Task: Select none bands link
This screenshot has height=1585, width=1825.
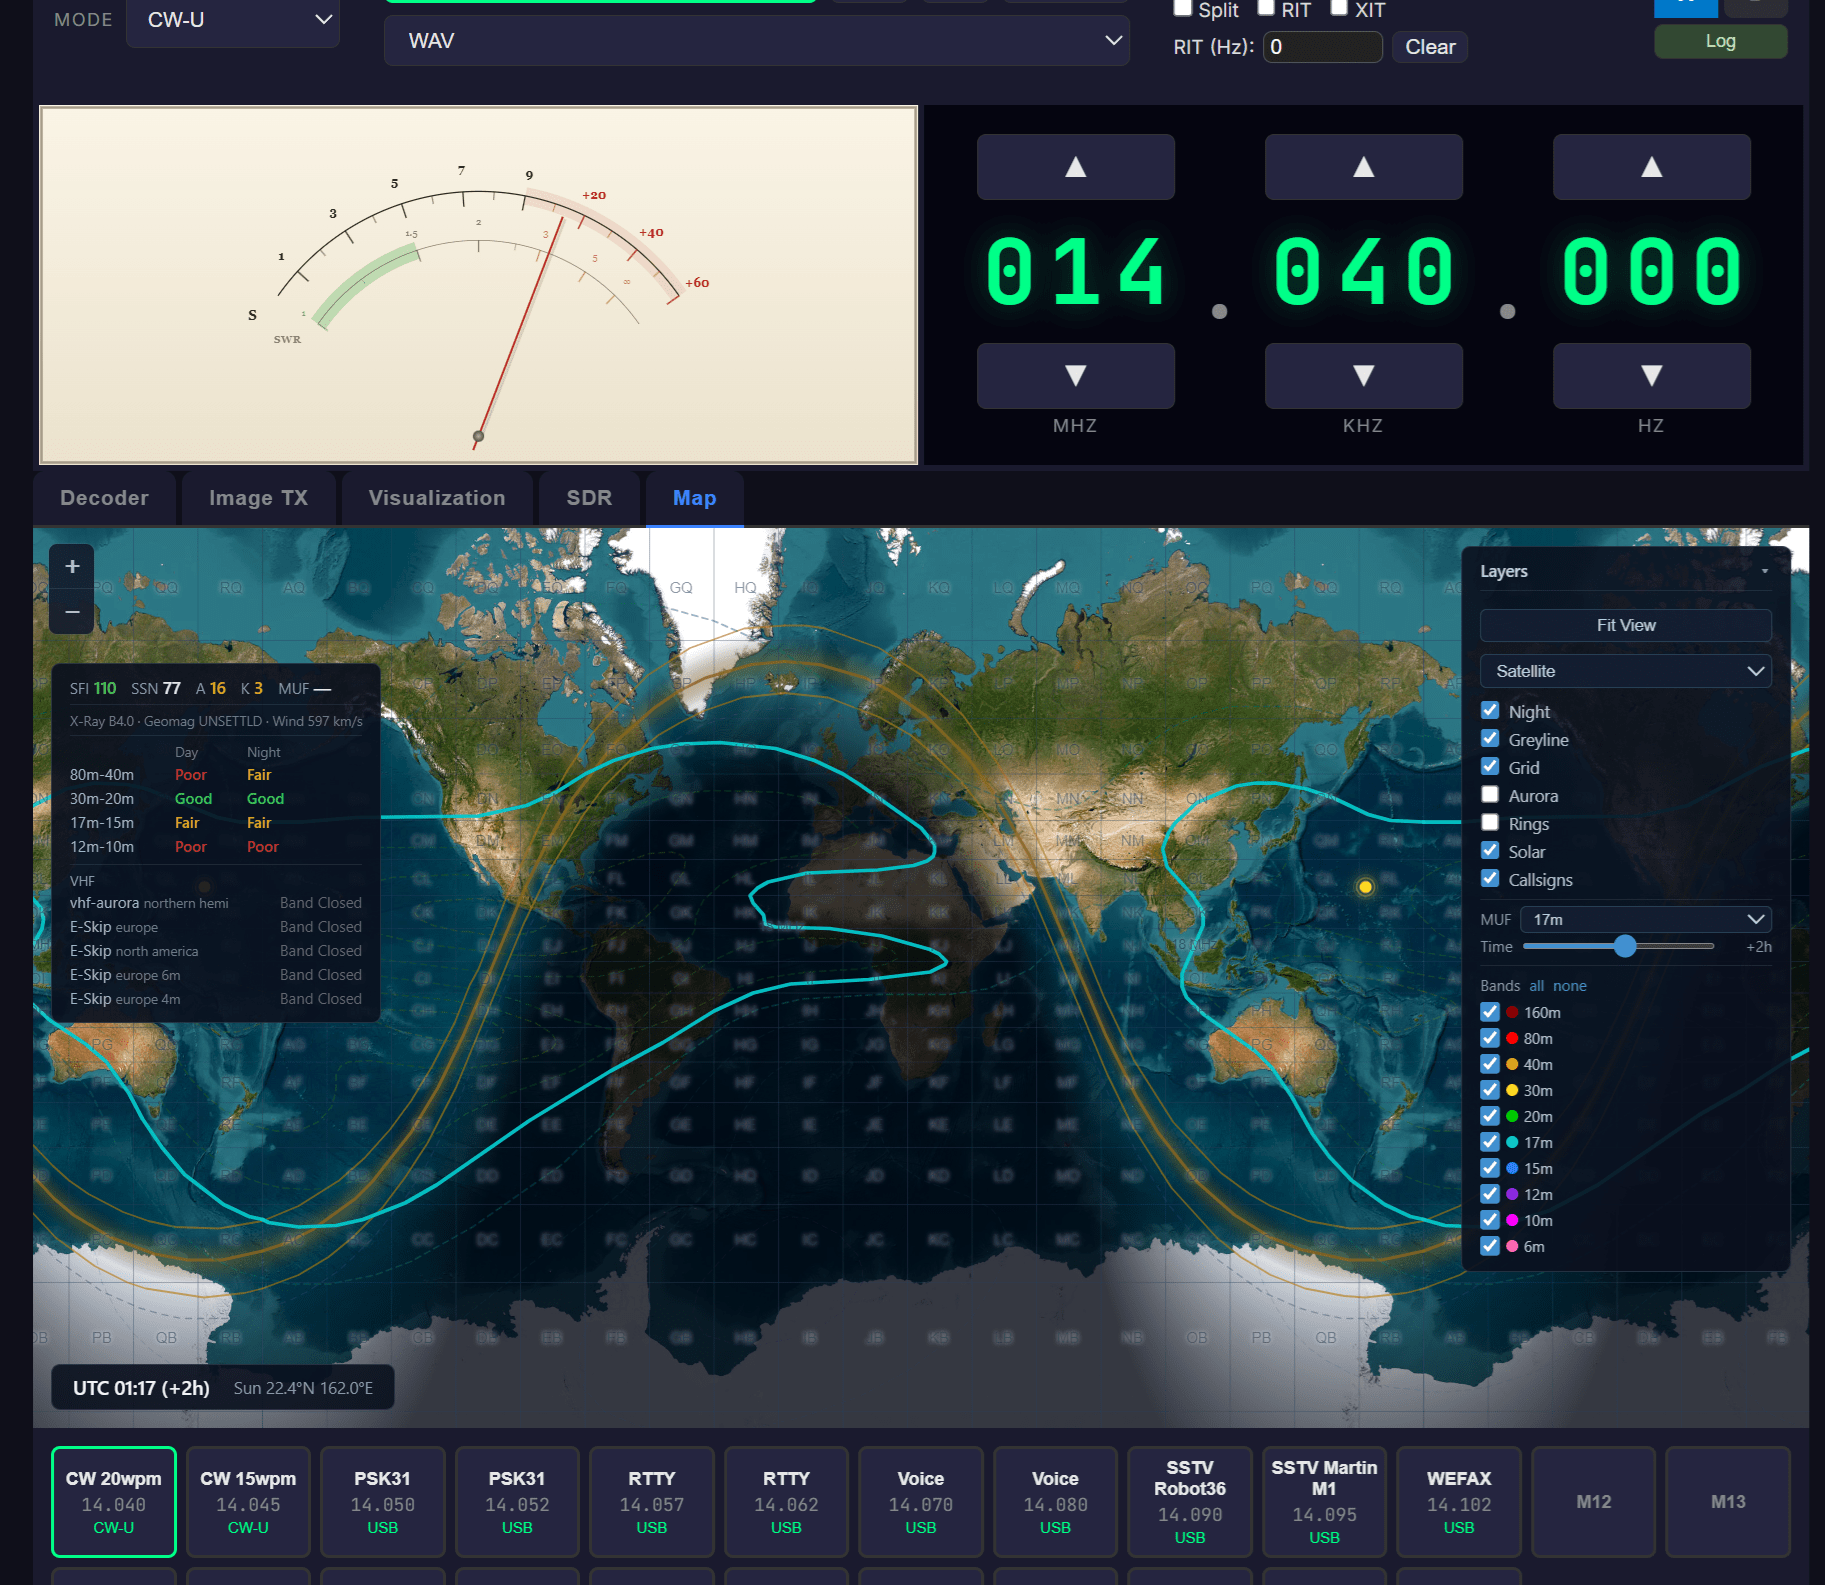Action: point(1569,986)
